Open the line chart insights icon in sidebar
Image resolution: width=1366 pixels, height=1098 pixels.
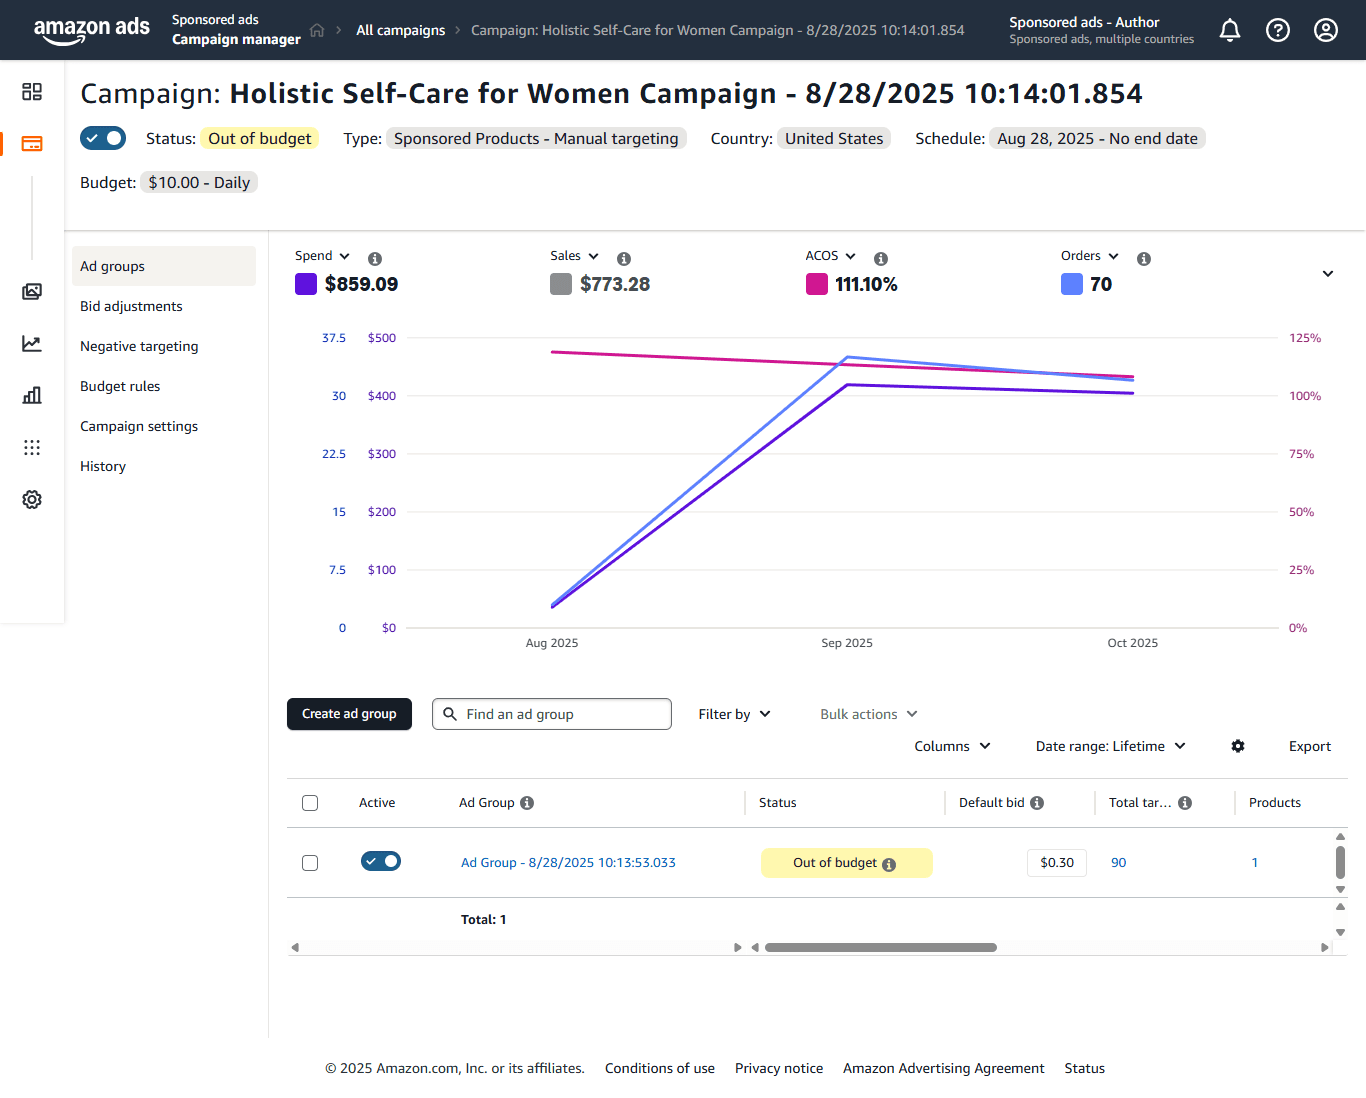click(x=32, y=344)
